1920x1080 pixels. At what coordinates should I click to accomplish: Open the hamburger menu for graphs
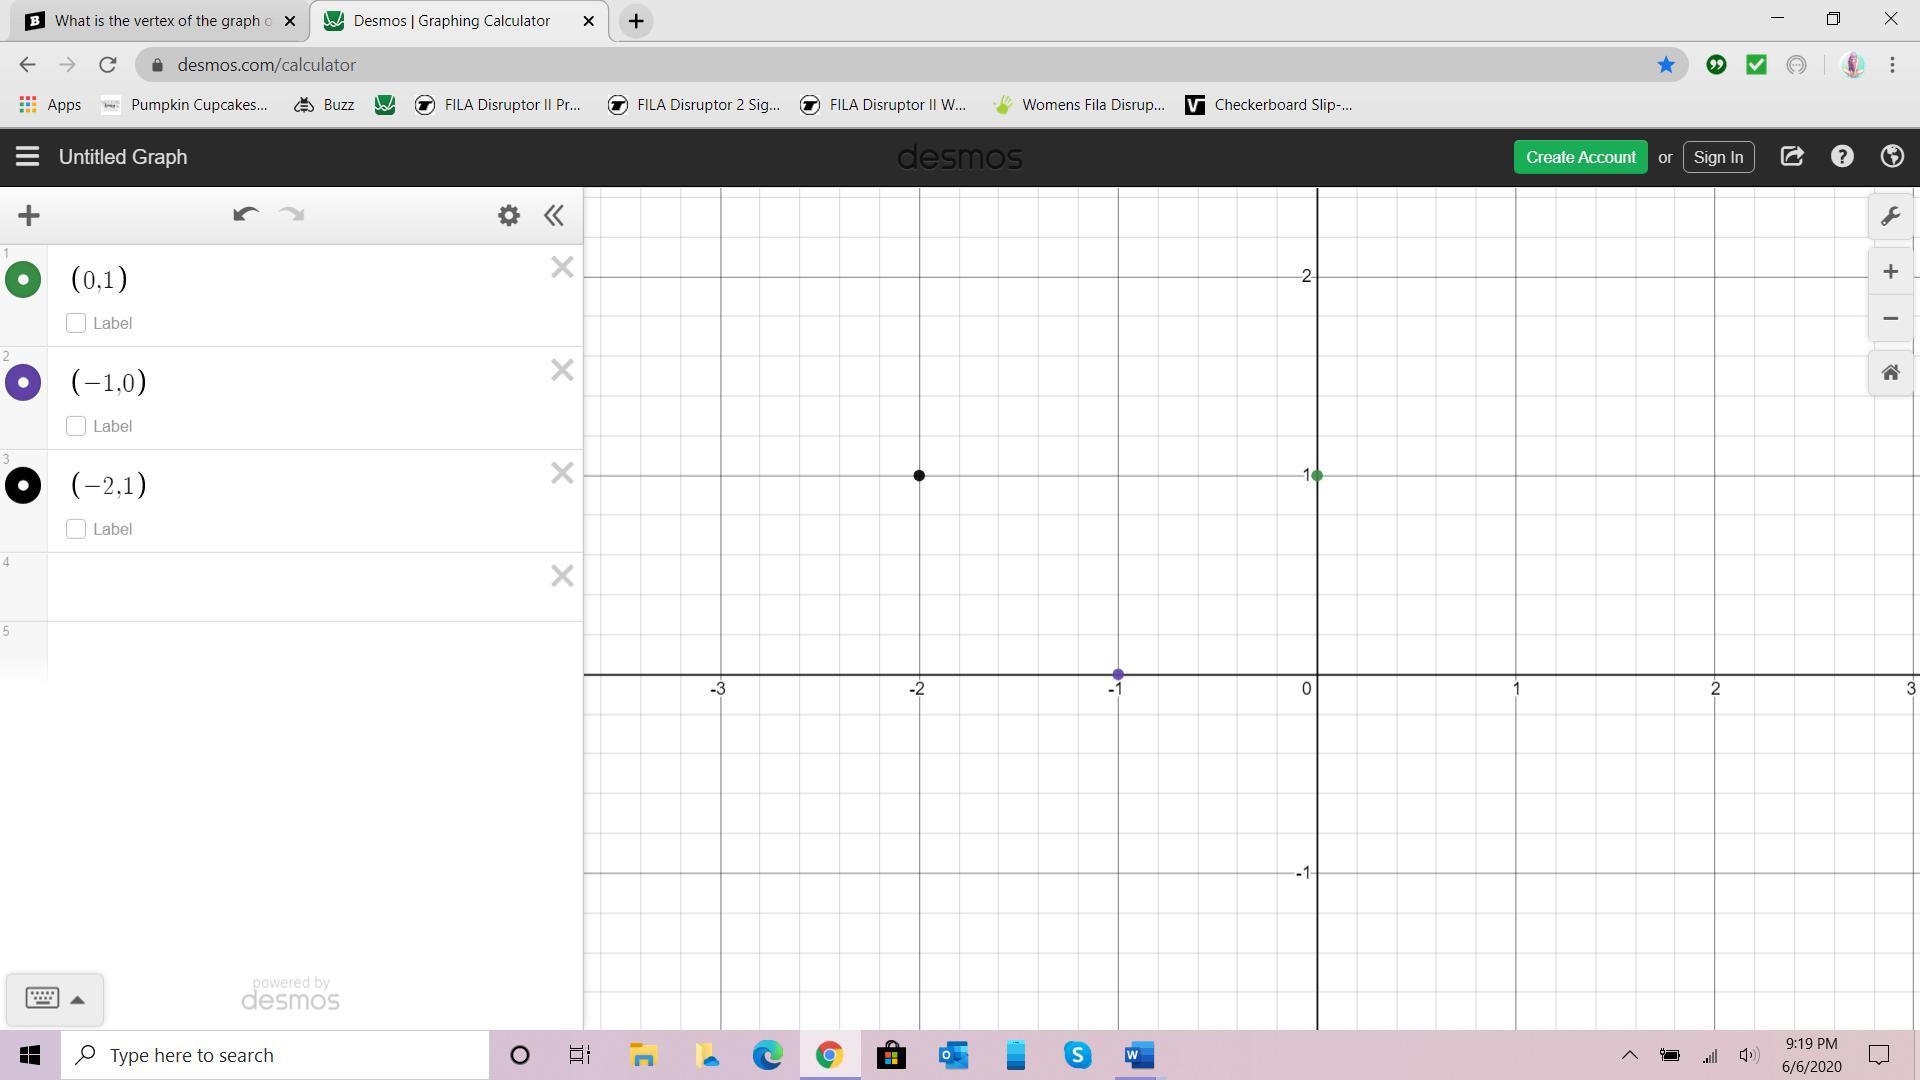27,157
